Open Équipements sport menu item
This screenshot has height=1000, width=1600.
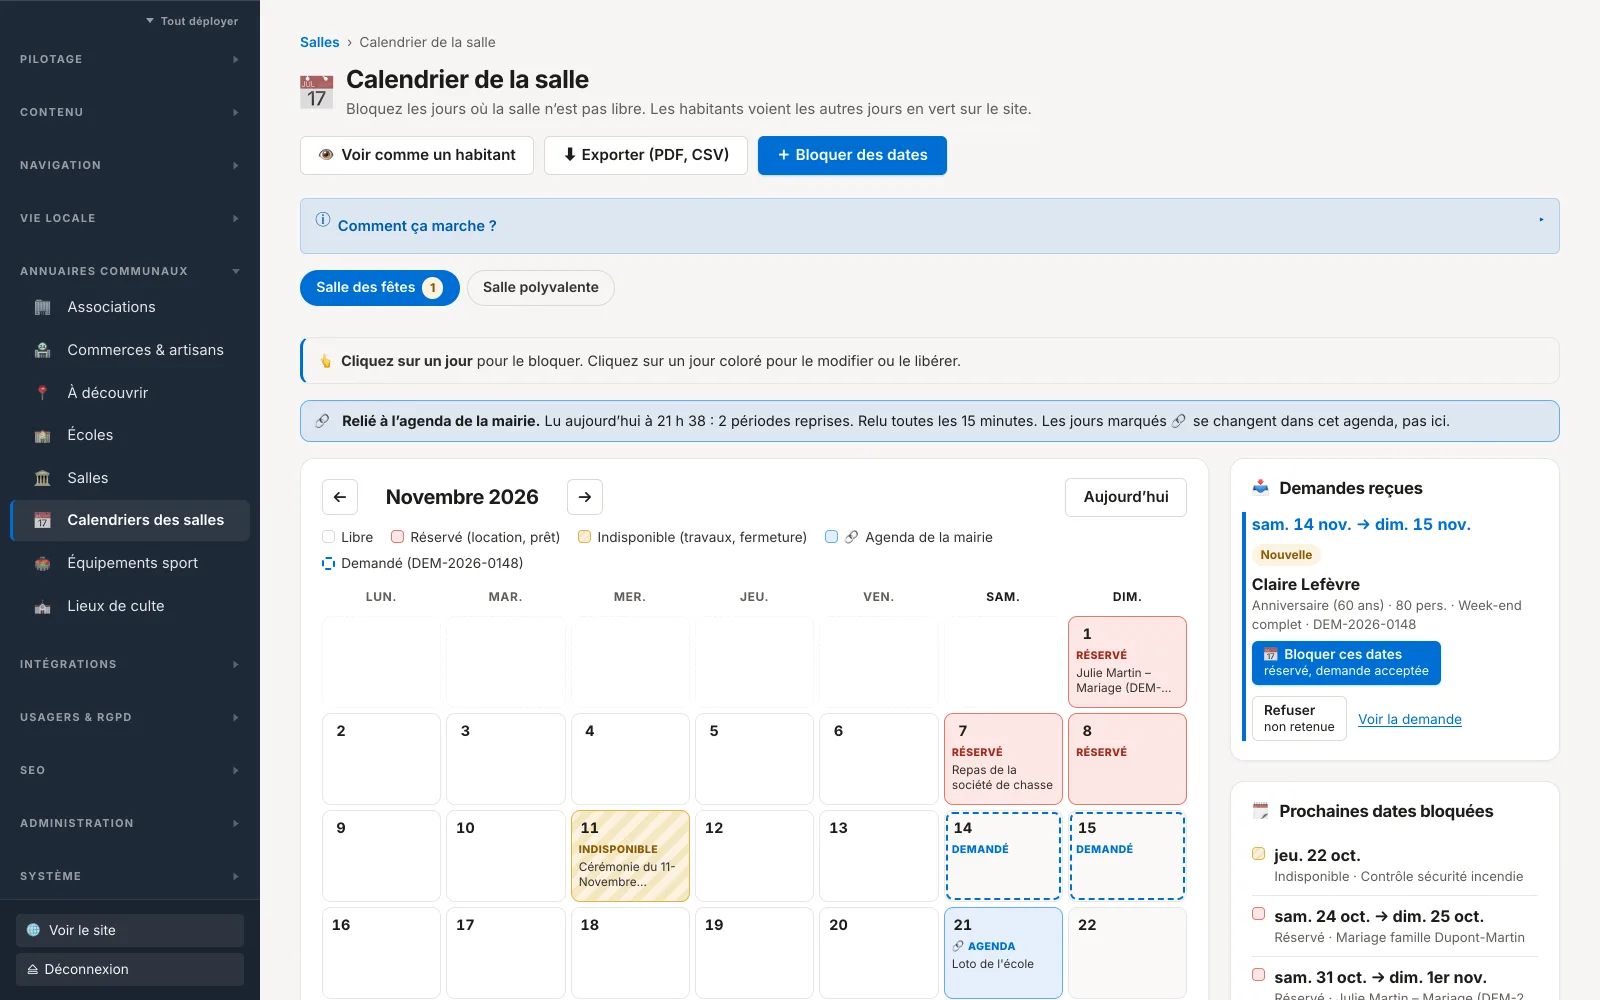(130, 563)
